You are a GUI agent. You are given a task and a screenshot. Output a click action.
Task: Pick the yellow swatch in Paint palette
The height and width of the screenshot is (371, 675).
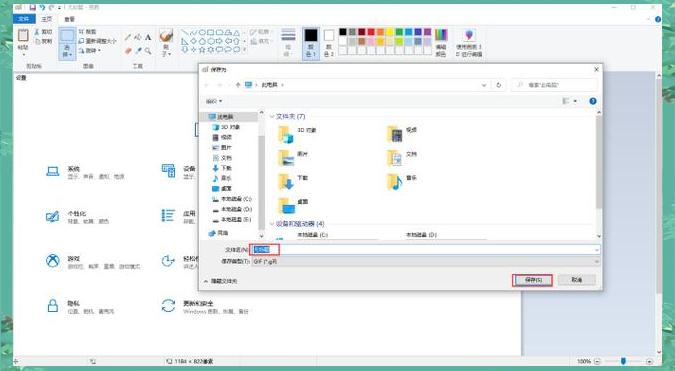point(390,32)
